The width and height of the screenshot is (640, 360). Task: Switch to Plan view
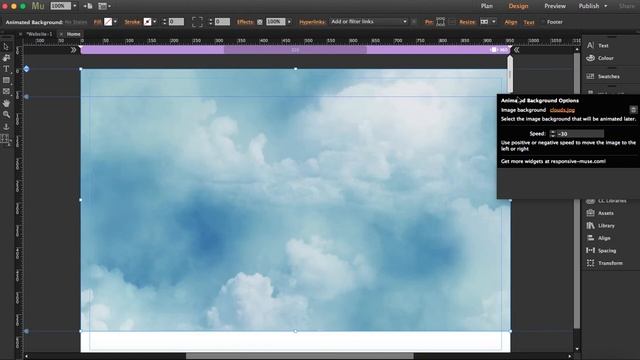pos(487,6)
